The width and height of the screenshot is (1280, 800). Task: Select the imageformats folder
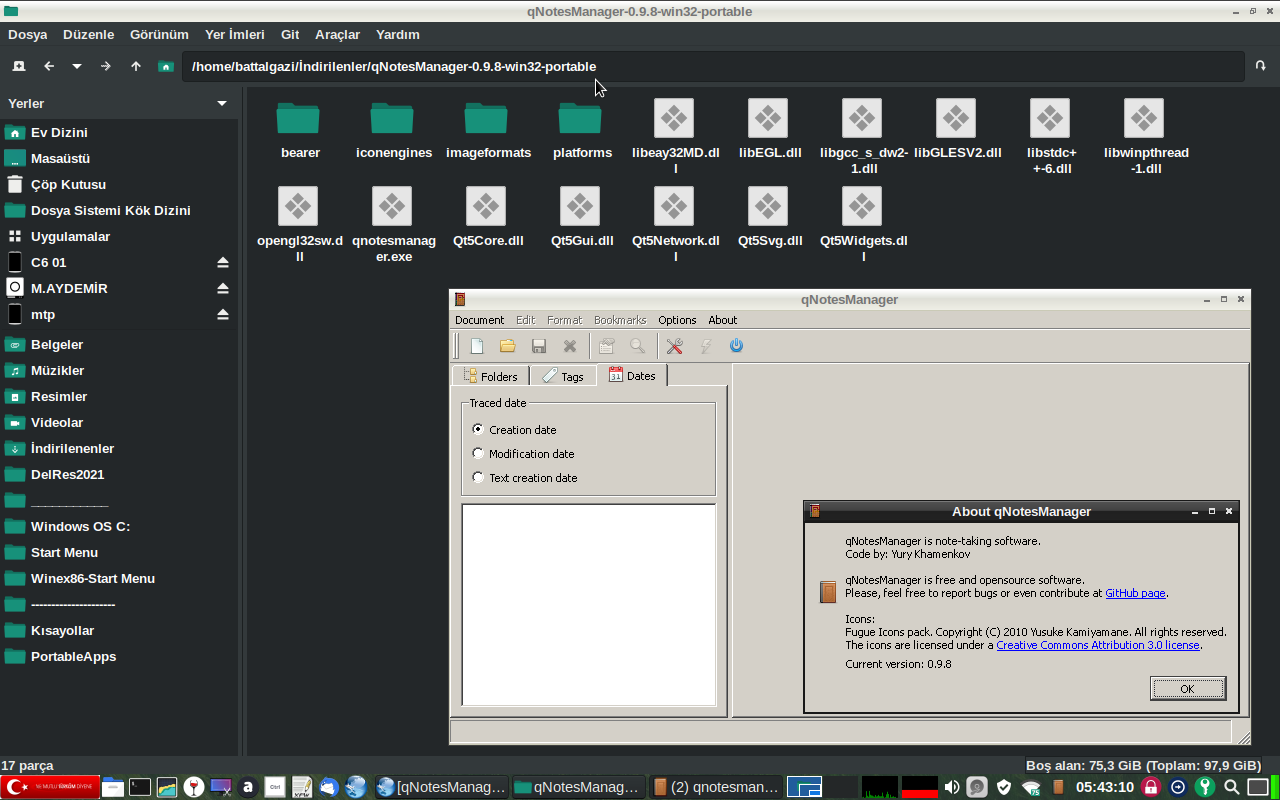click(x=486, y=118)
